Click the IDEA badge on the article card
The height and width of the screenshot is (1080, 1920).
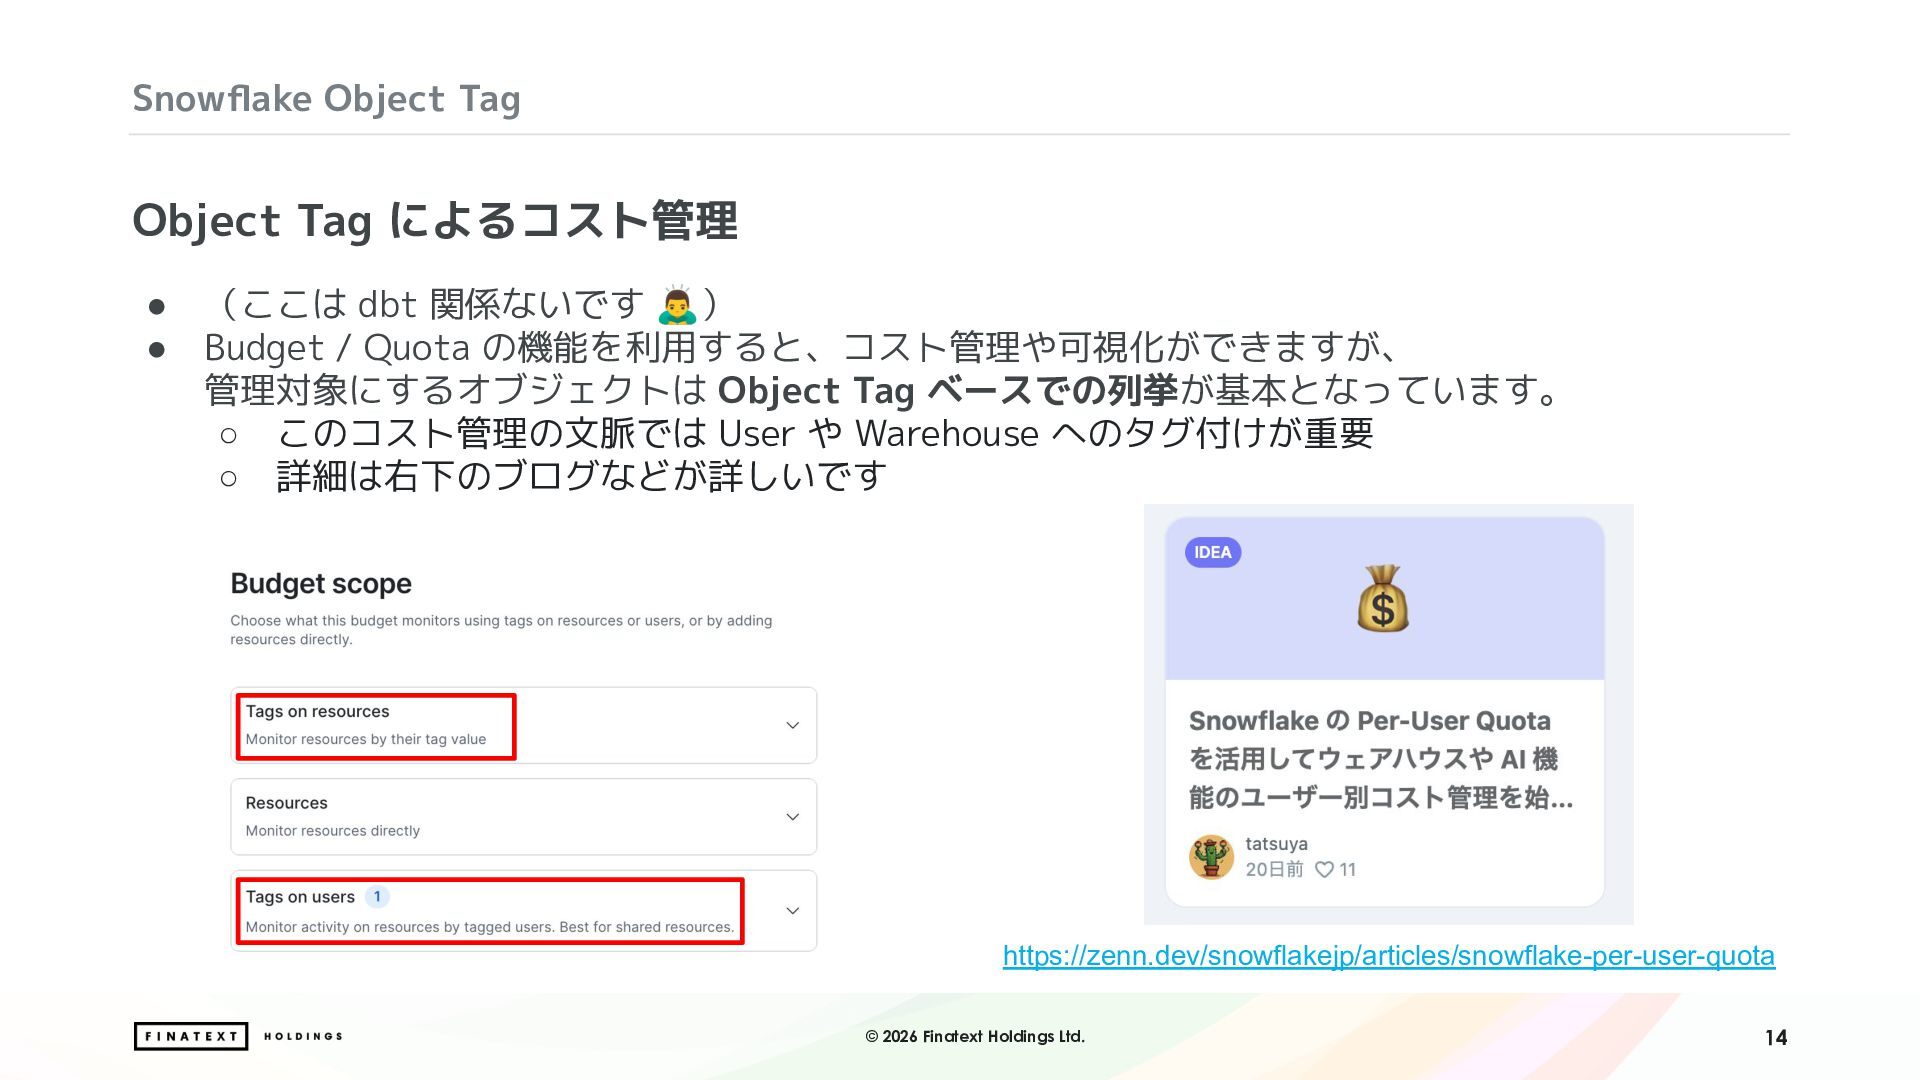point(1213,552)
